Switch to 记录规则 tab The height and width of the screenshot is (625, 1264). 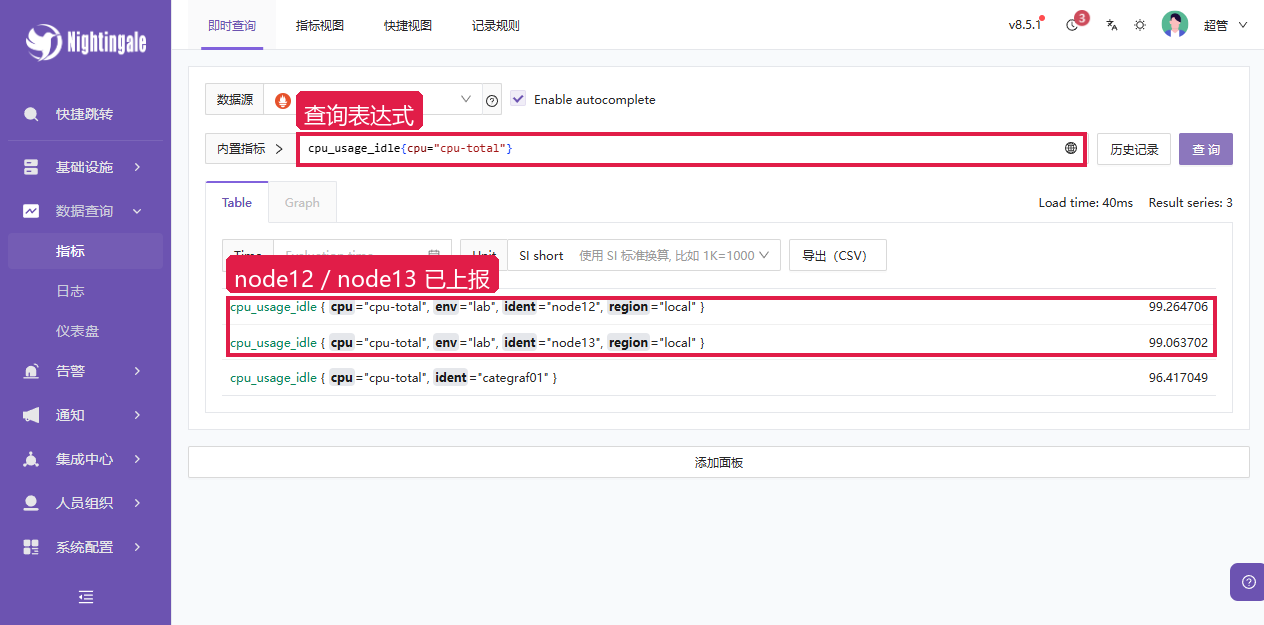pos(496,25)
